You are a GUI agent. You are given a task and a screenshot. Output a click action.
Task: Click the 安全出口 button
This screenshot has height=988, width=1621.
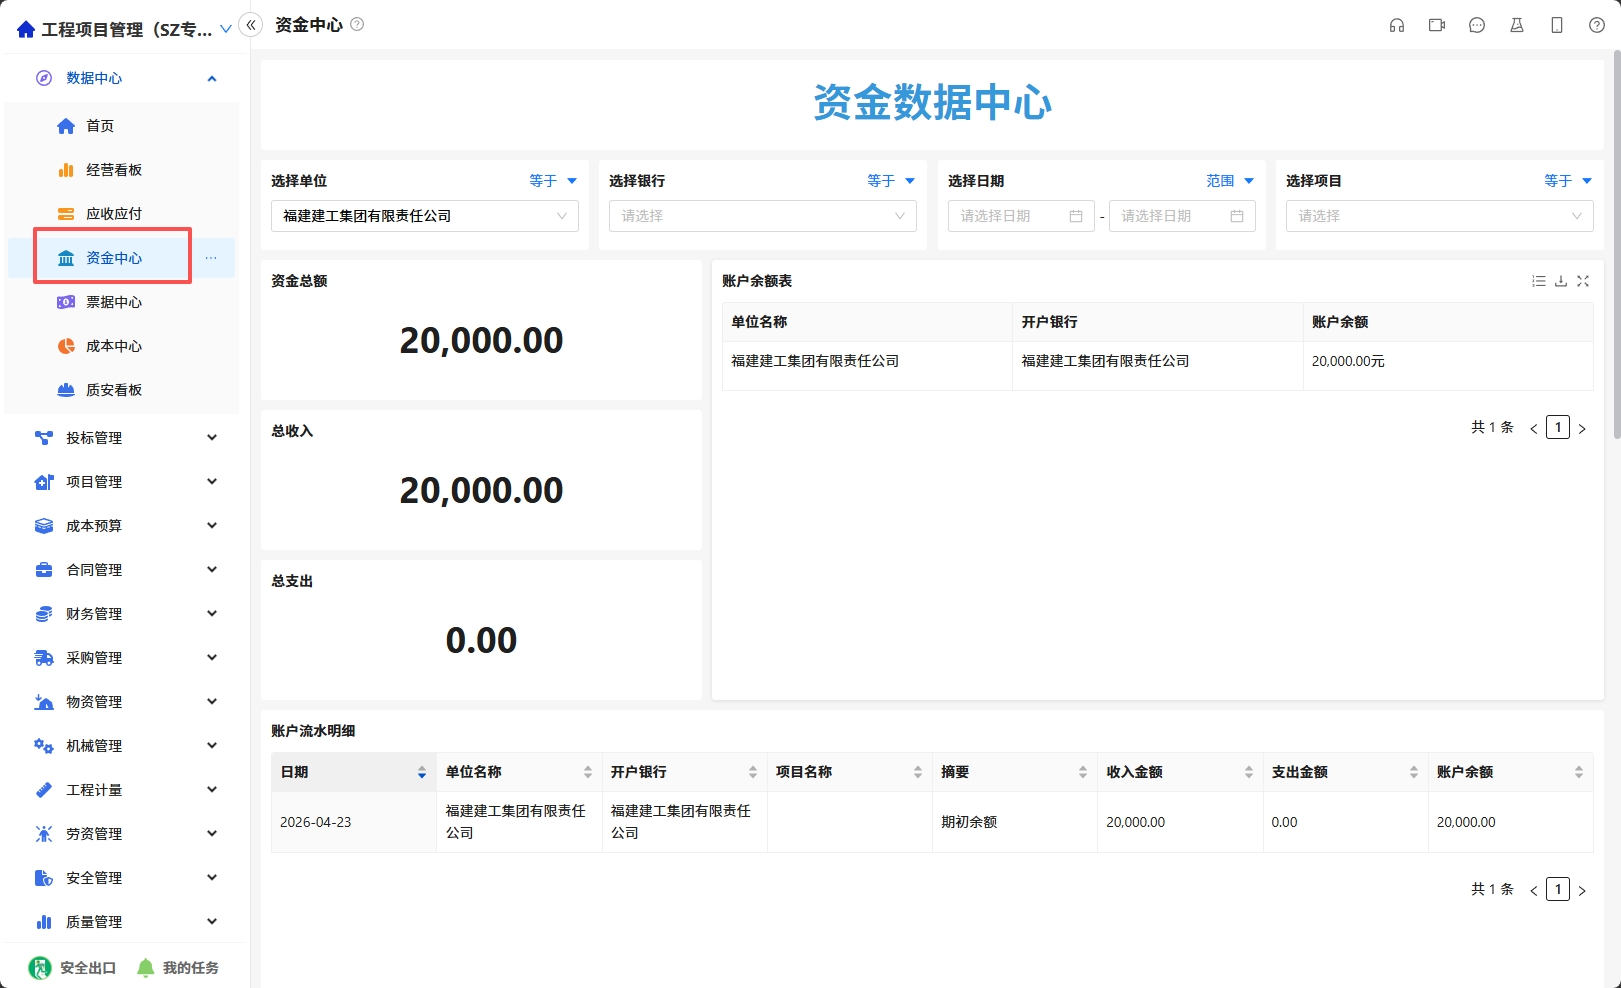72,968
